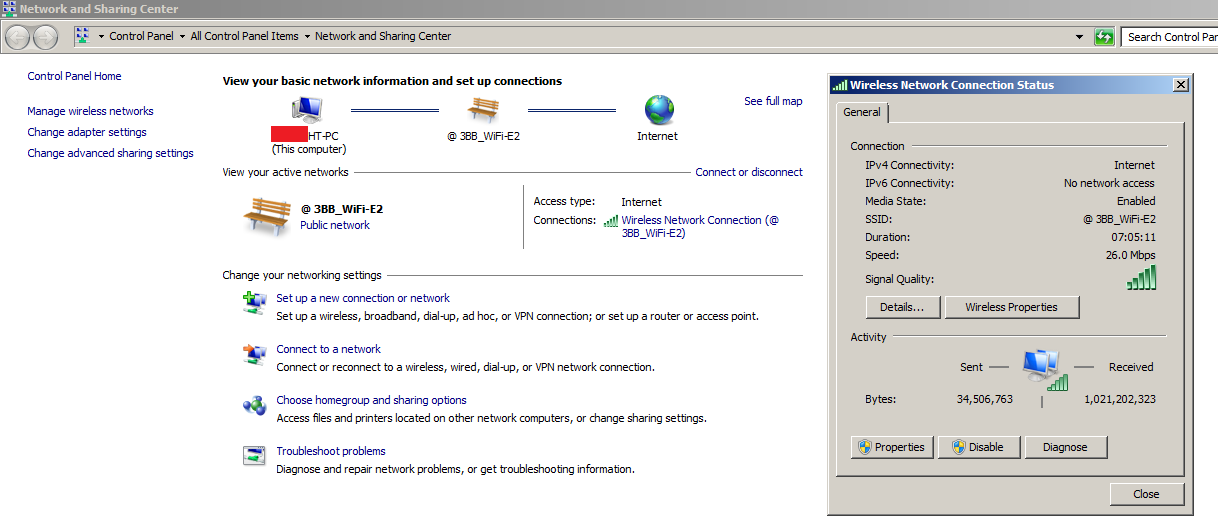Expand the Control Panel breadcrumb dropdown arrow
The image size is (1218, 529).
tap(182, 37)
